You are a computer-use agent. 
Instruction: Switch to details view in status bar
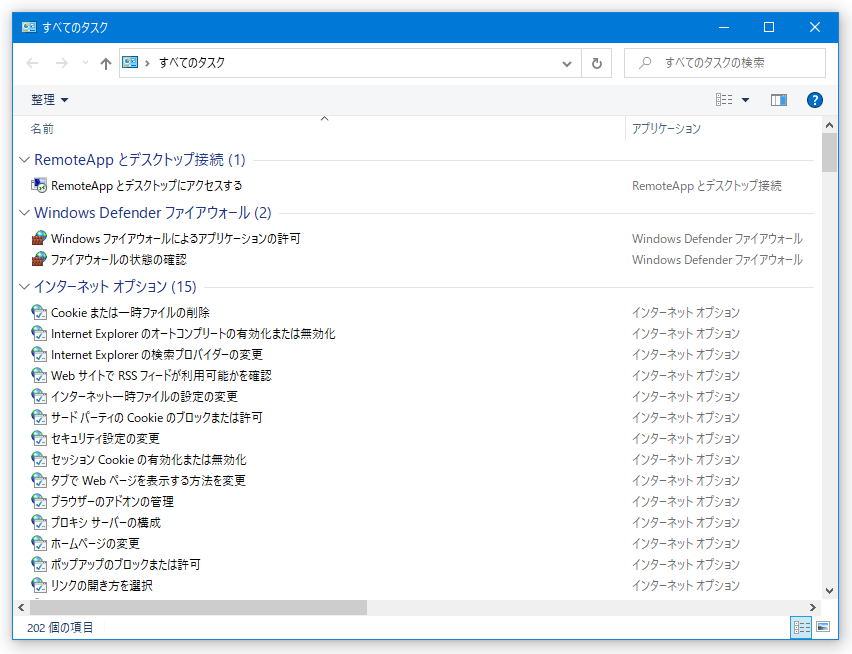click(801, 627)
